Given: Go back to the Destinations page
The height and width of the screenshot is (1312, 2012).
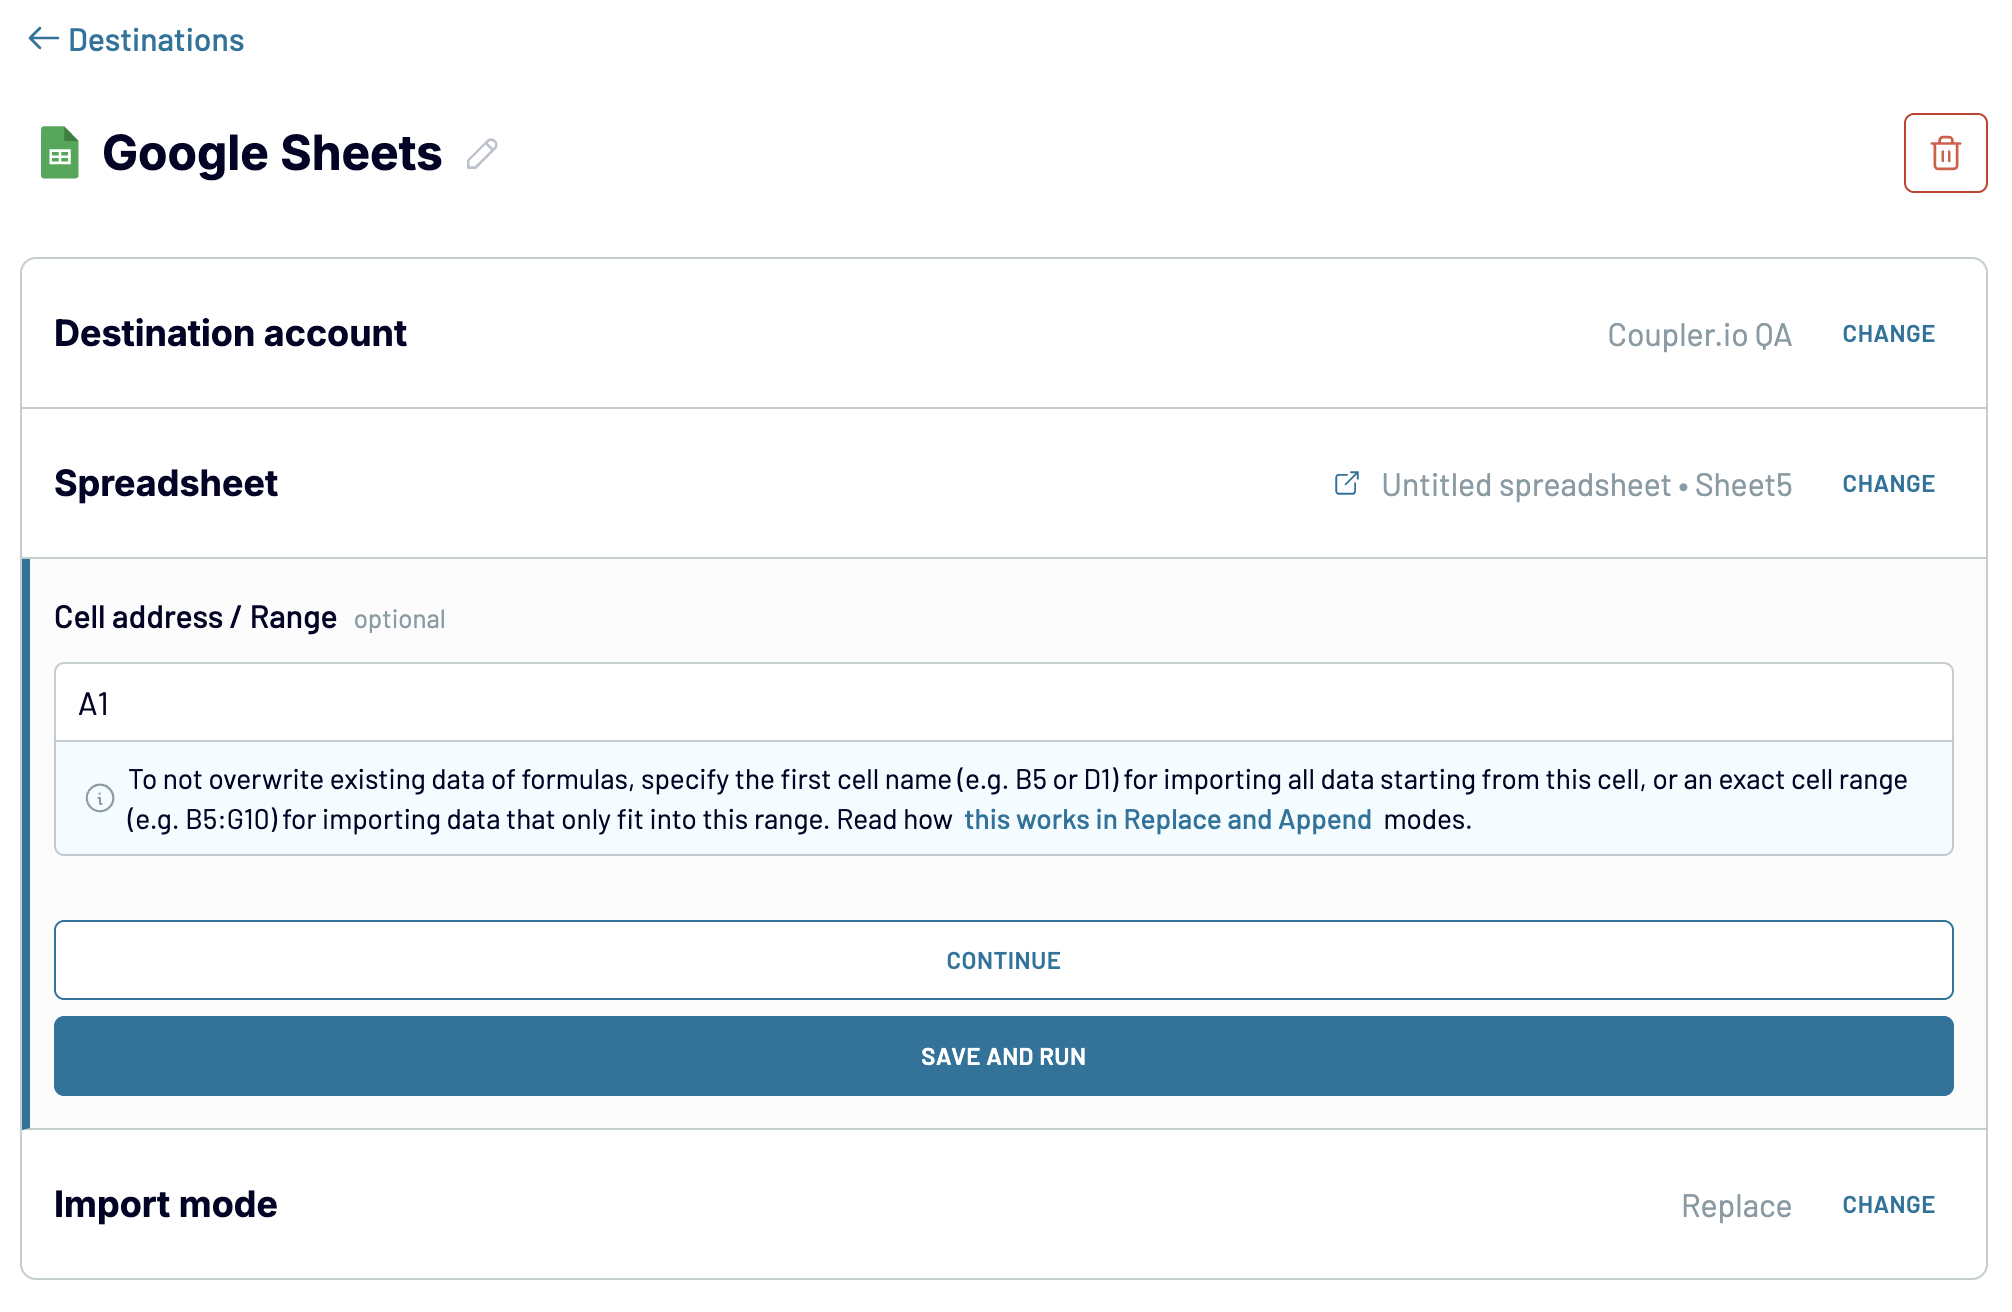Looking at the screenshot, I should (156, 40).
